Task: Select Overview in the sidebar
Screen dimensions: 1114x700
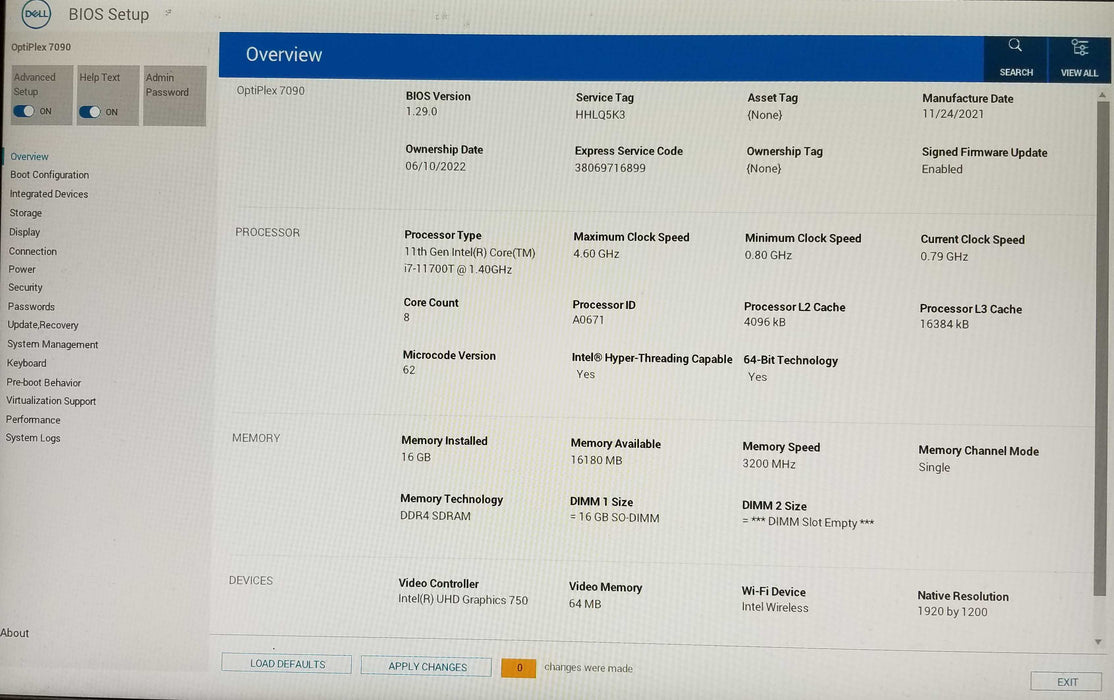Action: [29, 156]
